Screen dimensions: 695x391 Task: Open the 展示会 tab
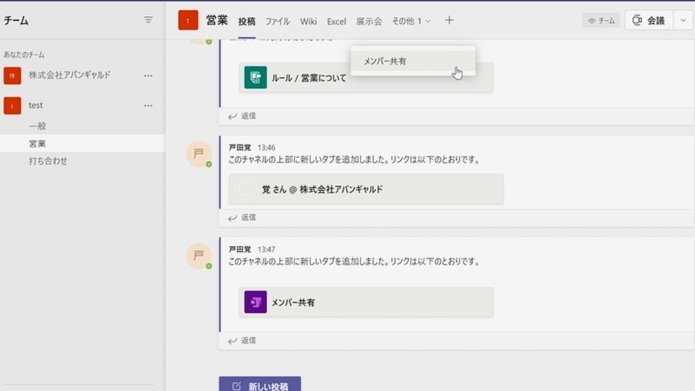(x=369, y=21)
